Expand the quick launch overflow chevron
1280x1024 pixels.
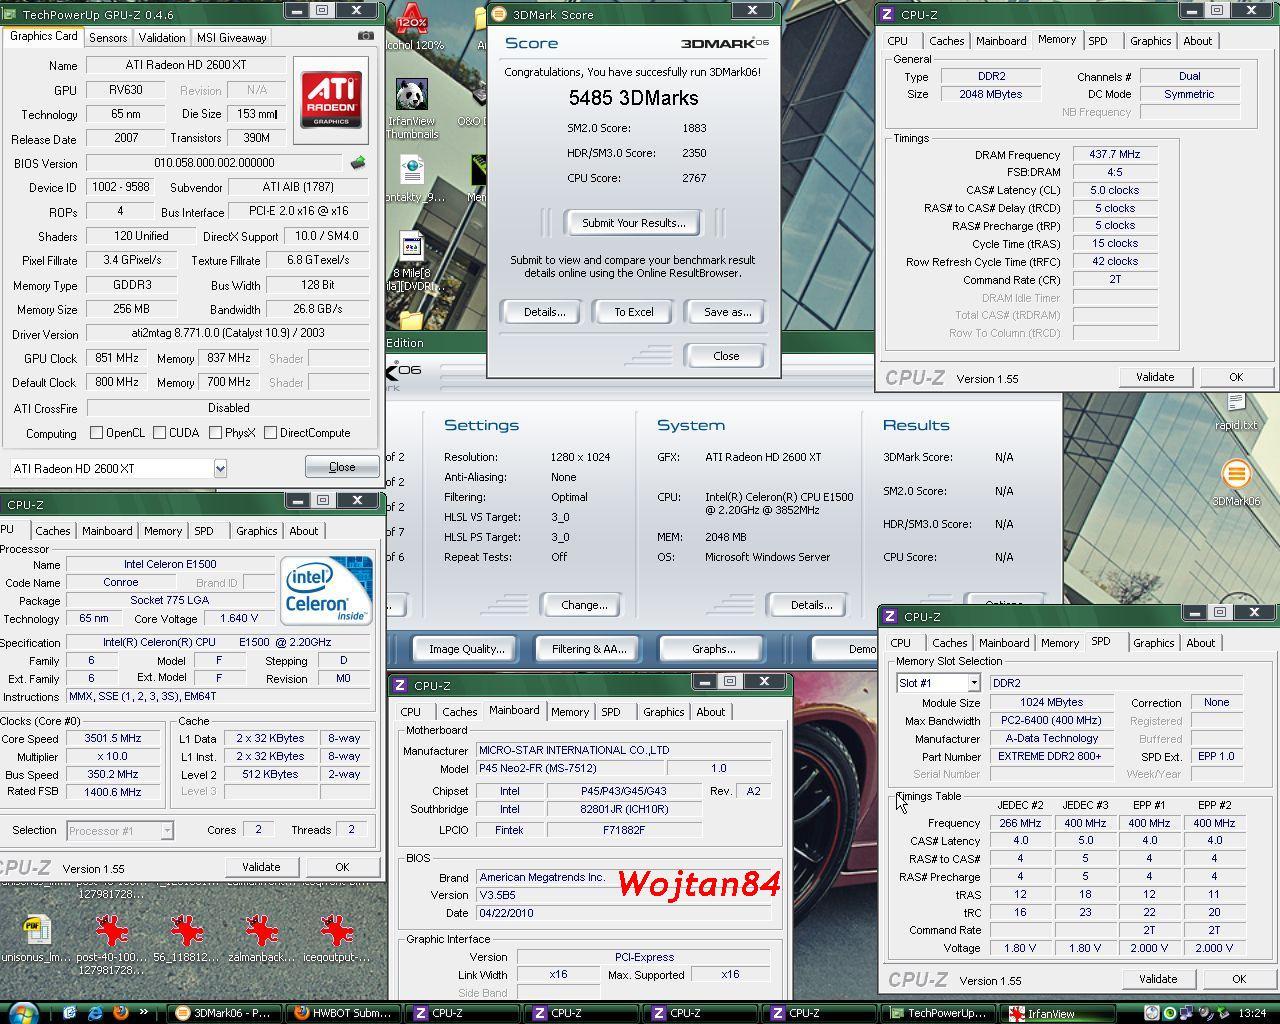click(144, 1012)
